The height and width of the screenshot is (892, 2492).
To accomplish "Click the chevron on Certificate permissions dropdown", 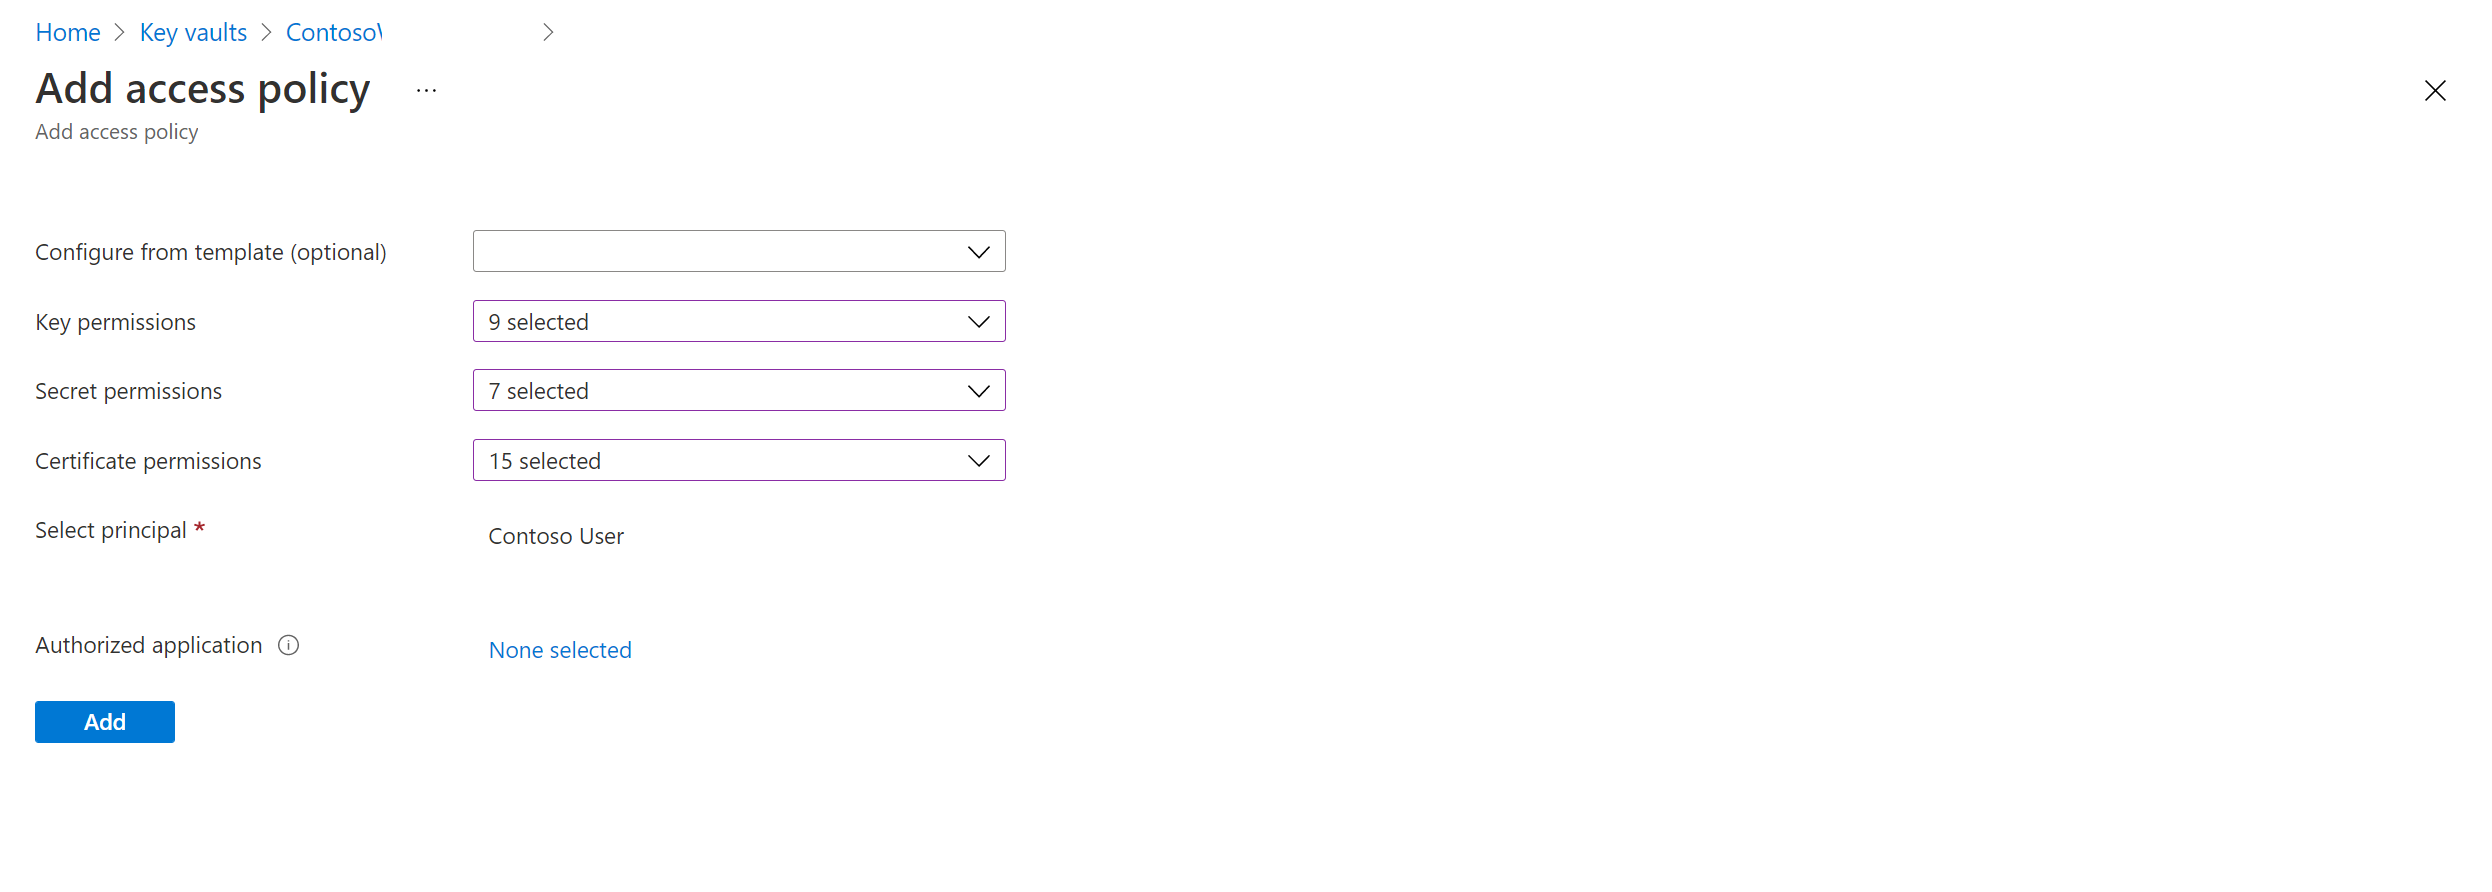I will pyautogui.click(x=978, y=460).
